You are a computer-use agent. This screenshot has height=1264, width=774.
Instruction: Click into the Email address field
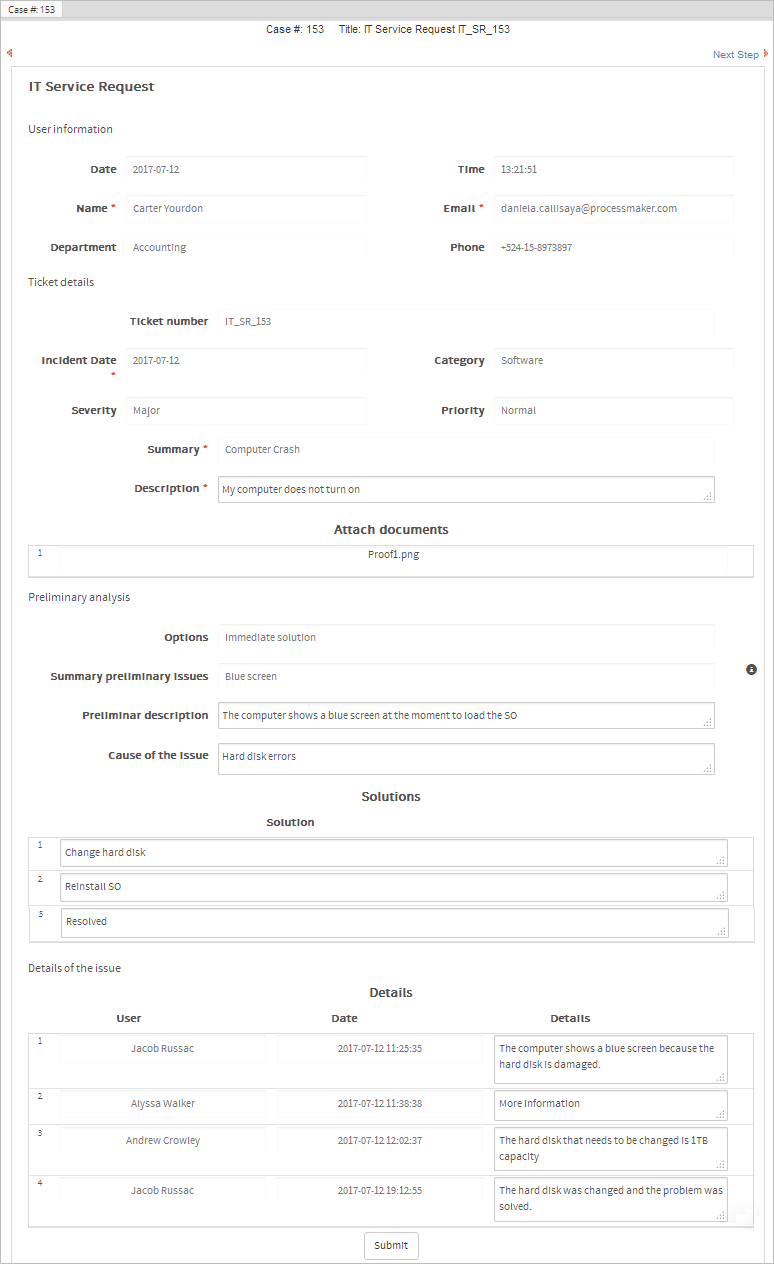613,209
